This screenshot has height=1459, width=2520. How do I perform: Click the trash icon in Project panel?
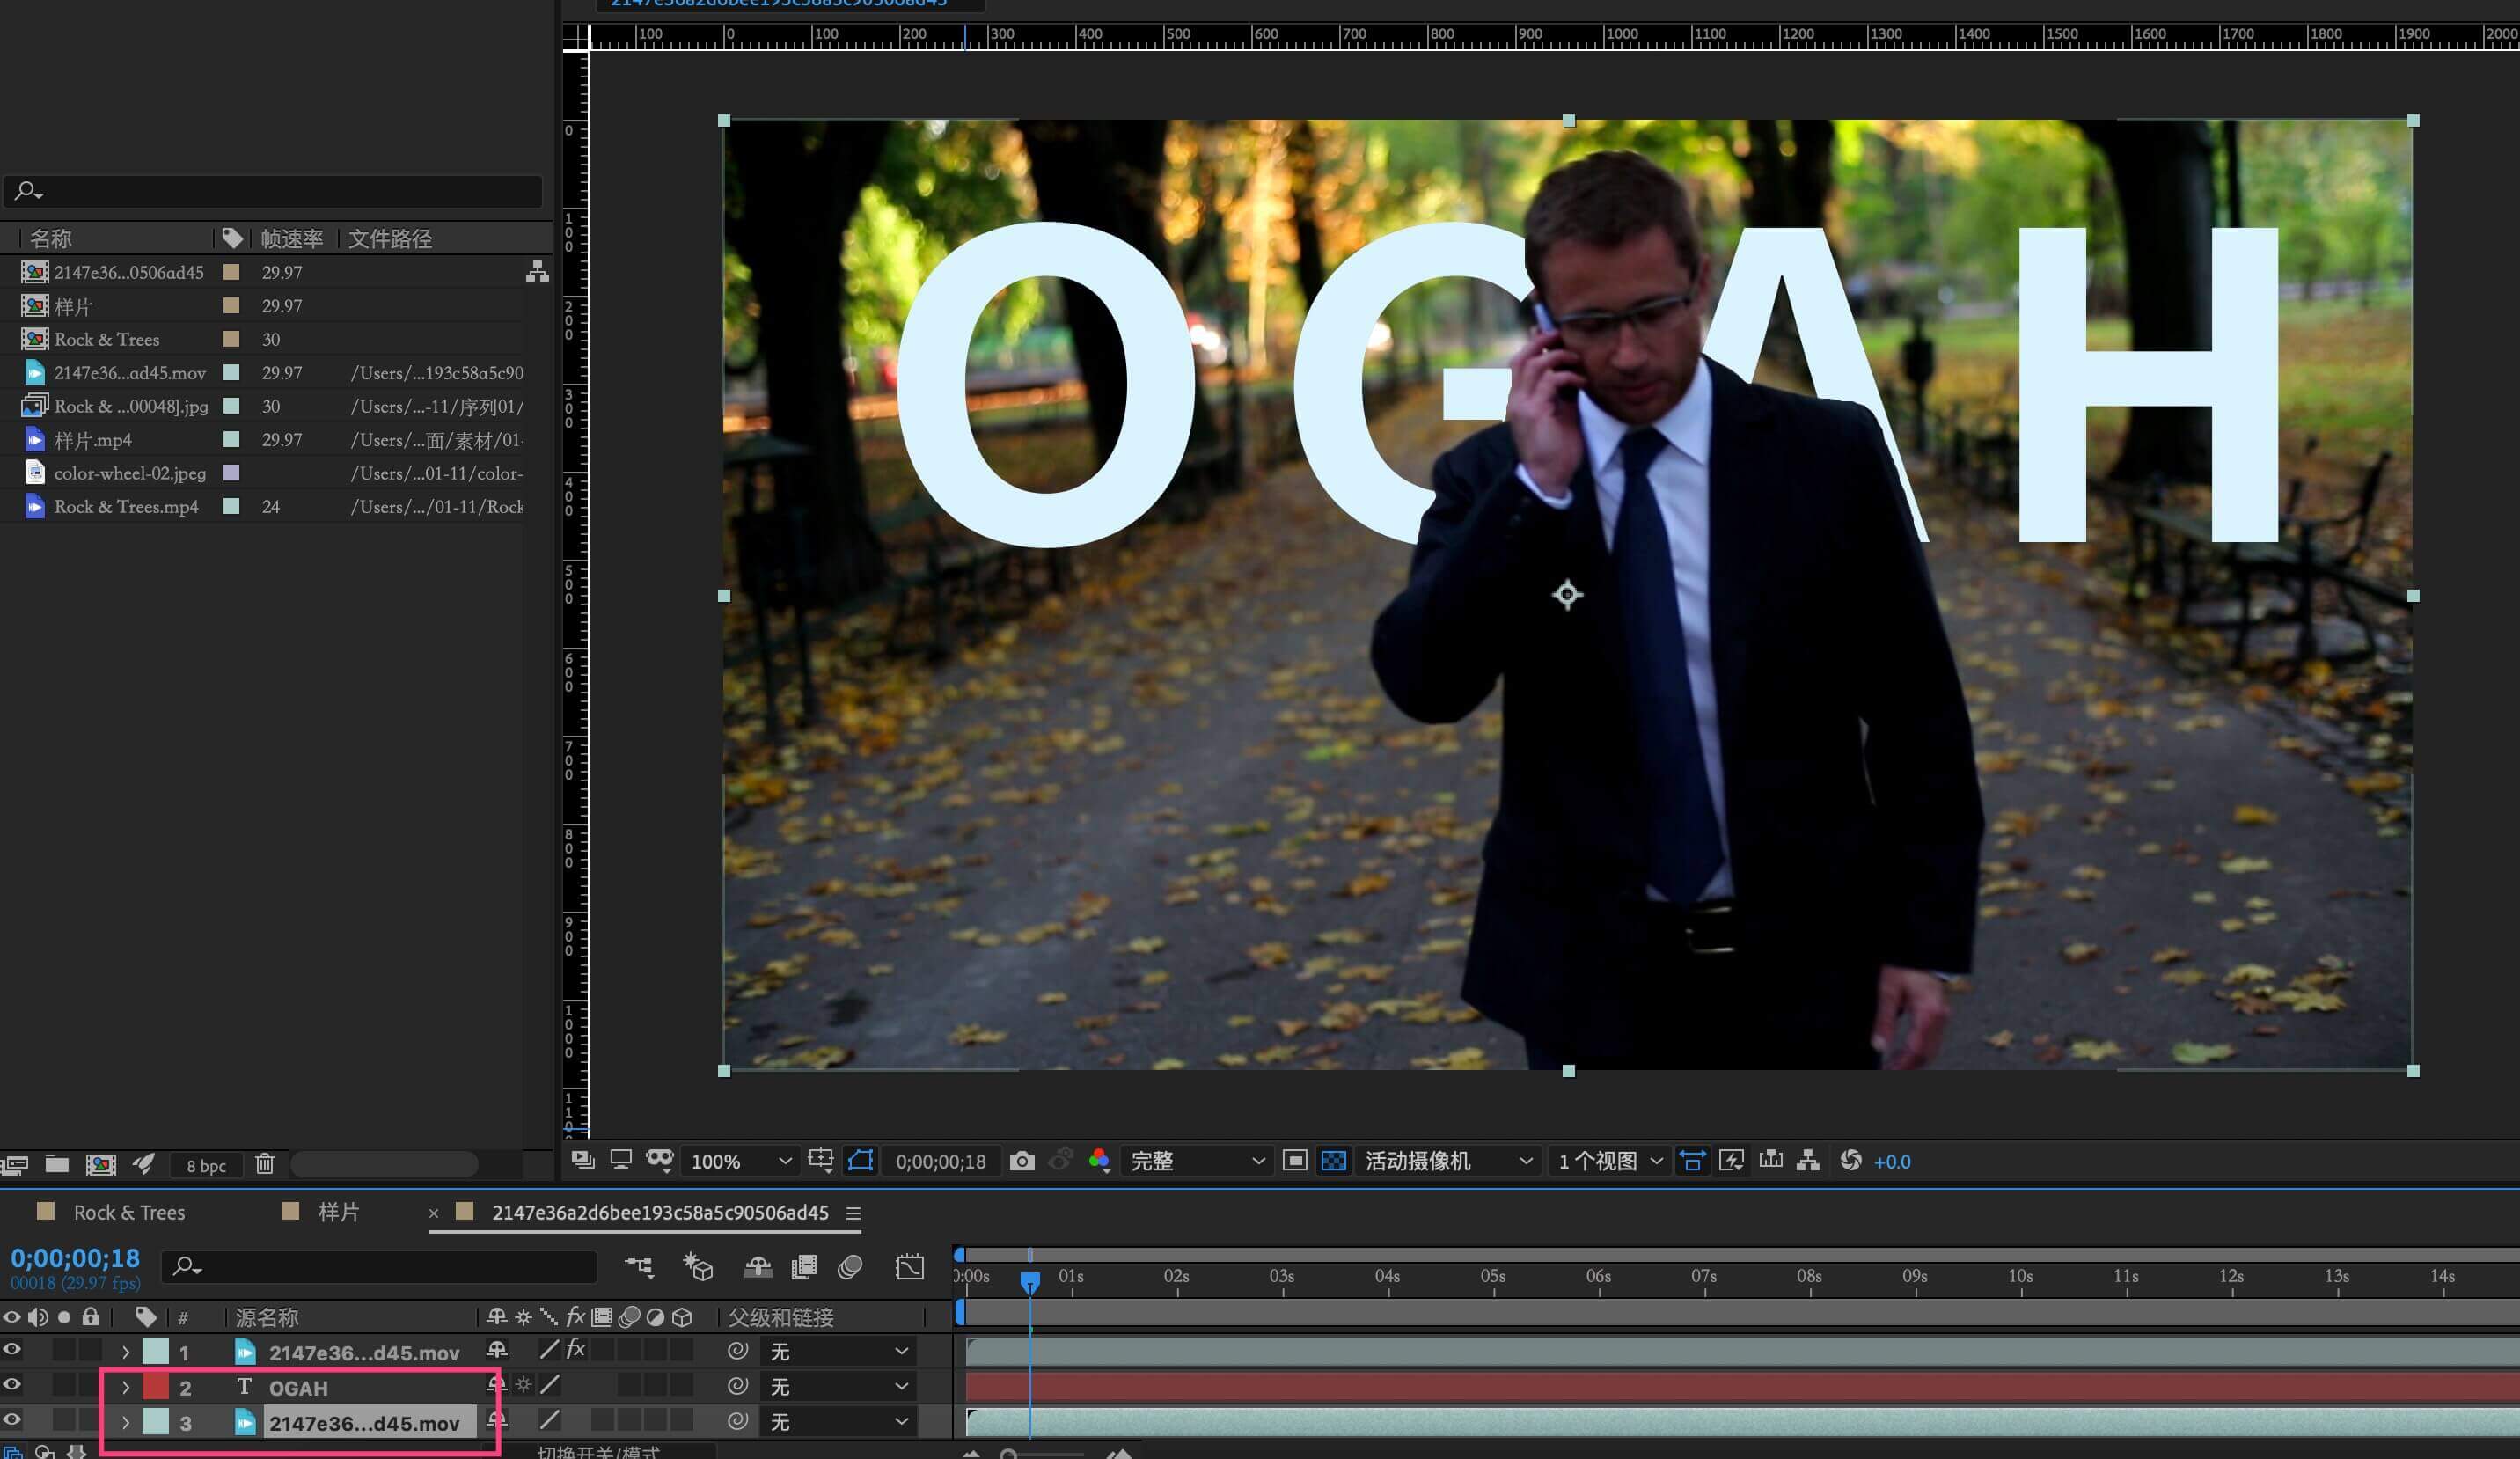[x=264, y=1164]
